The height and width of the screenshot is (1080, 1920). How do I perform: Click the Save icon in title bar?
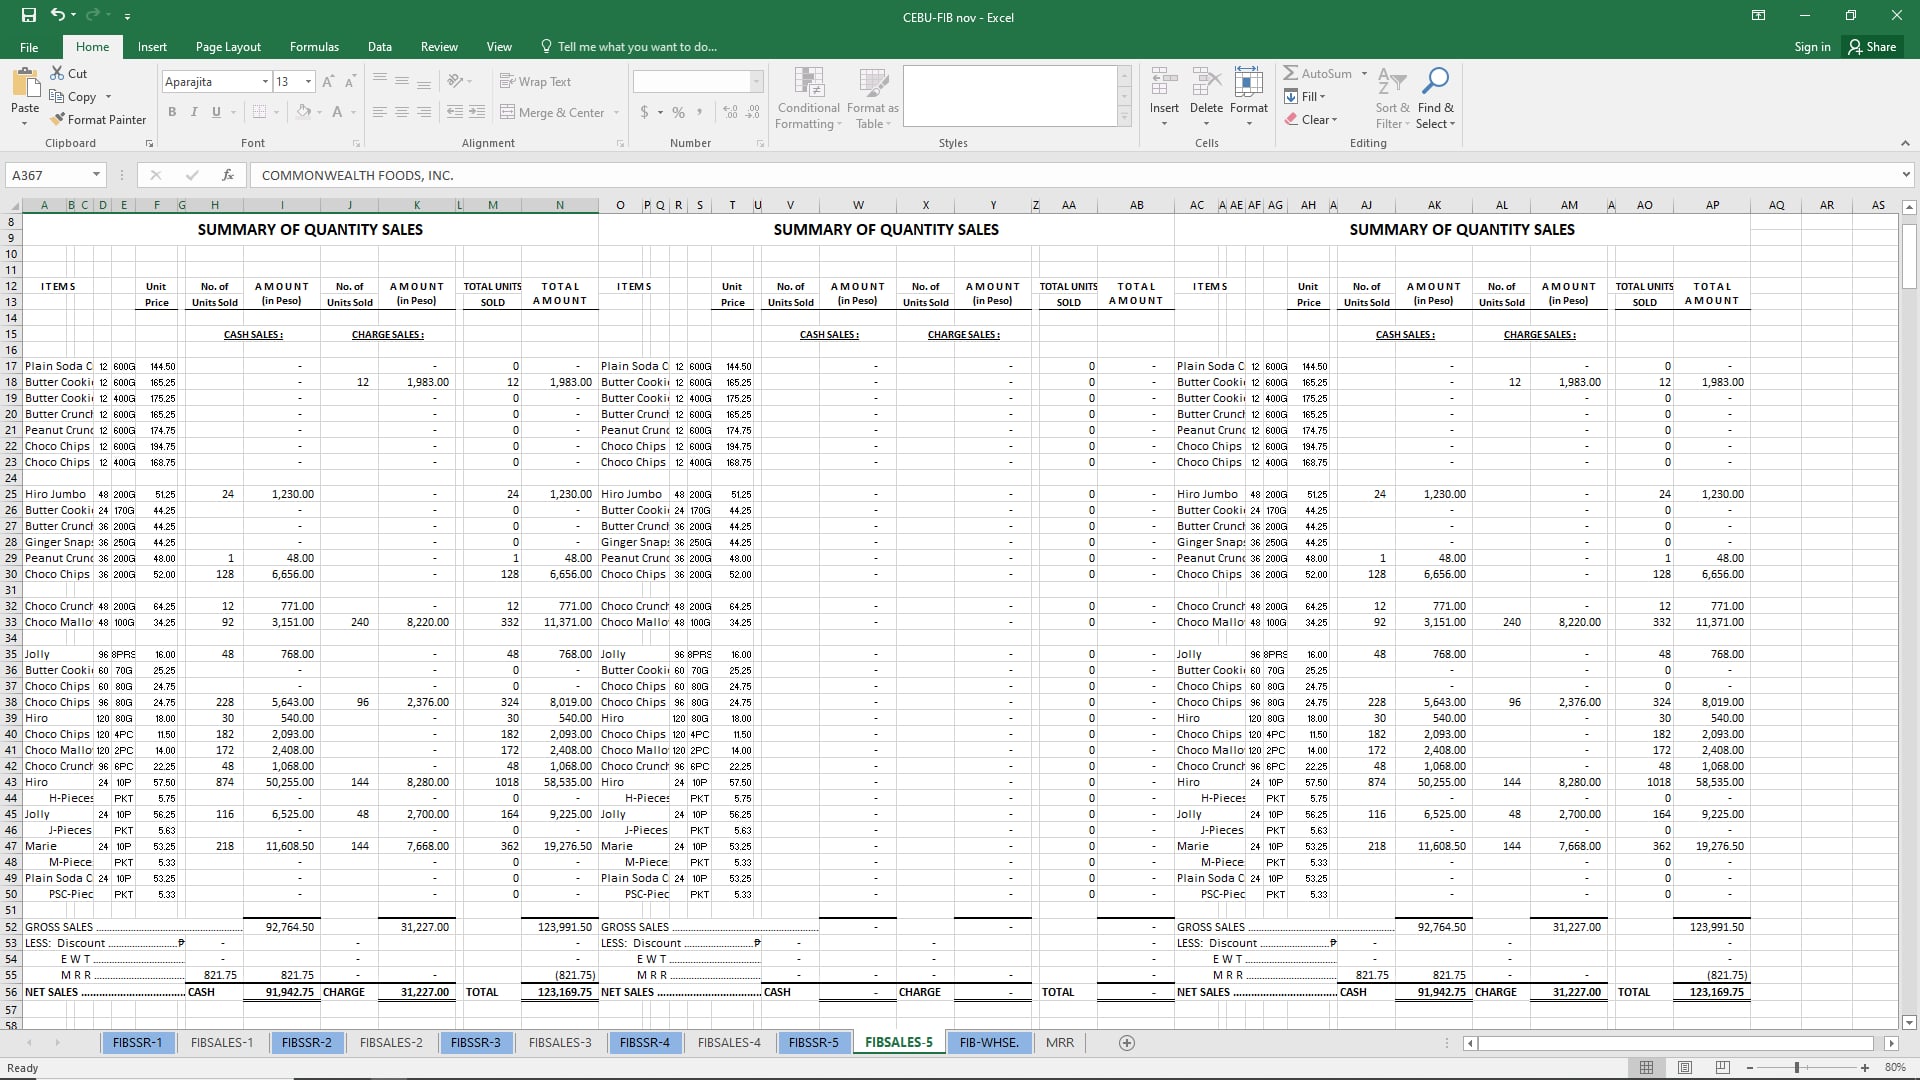point(29,15)
